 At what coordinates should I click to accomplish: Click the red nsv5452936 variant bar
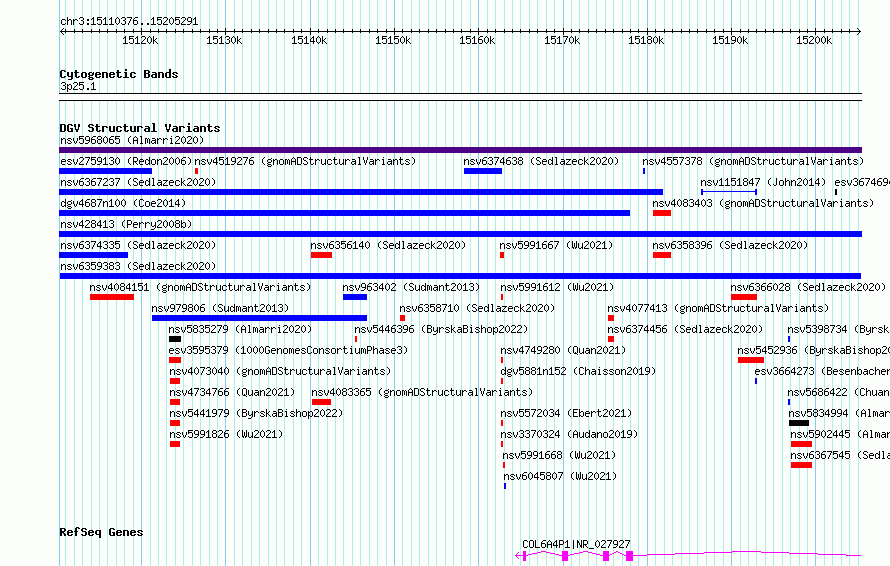750,360
